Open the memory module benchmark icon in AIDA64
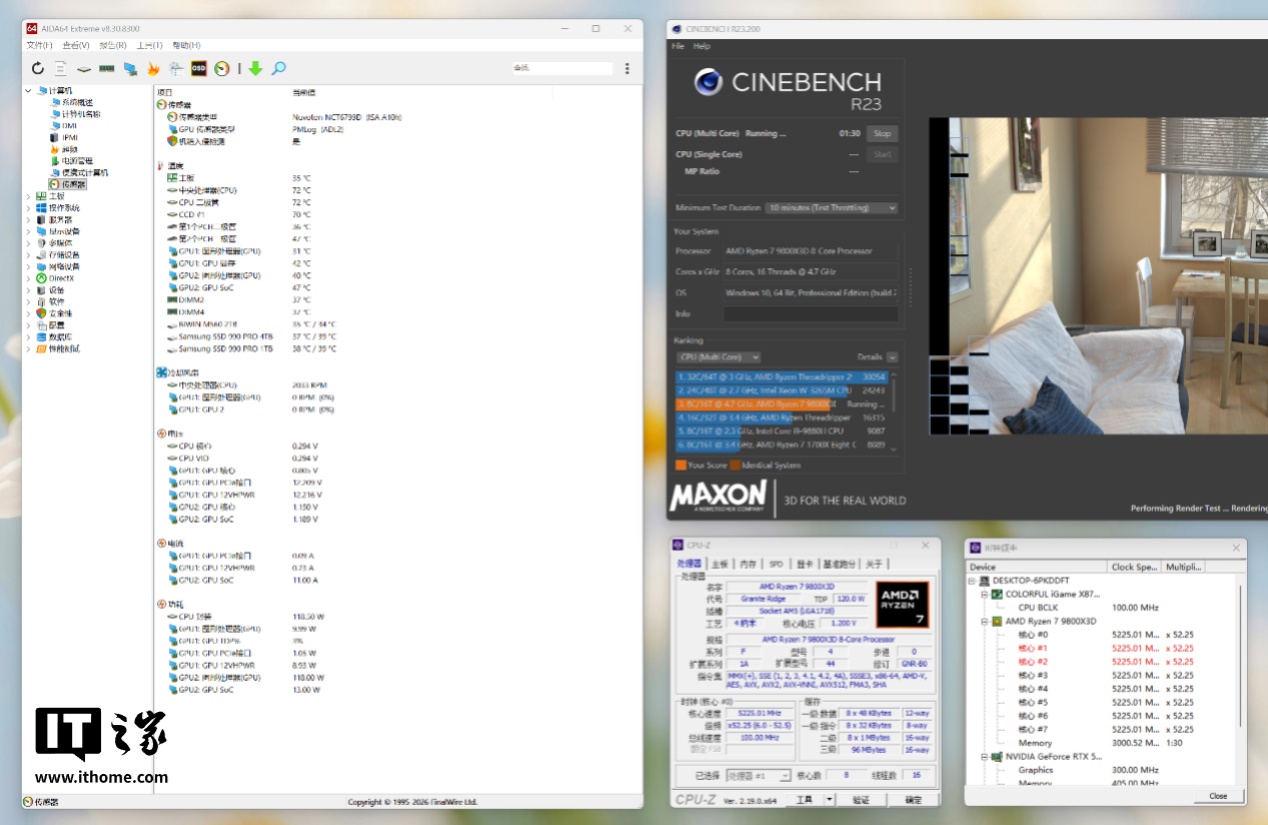The image size is (1268, 825). (107, 68)
